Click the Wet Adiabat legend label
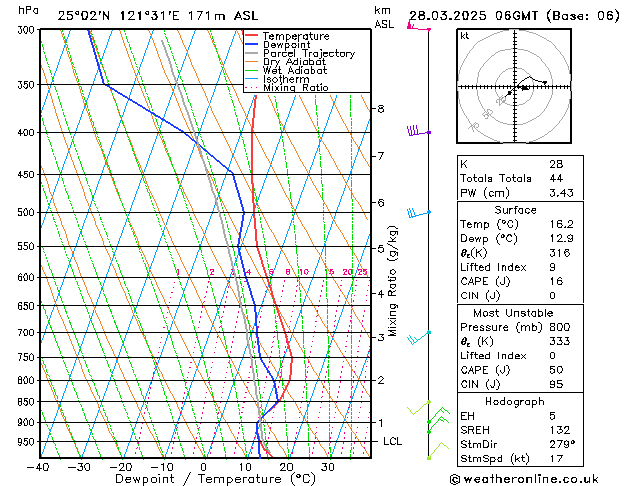The image size is (629, 486). [x=295, y=70]
